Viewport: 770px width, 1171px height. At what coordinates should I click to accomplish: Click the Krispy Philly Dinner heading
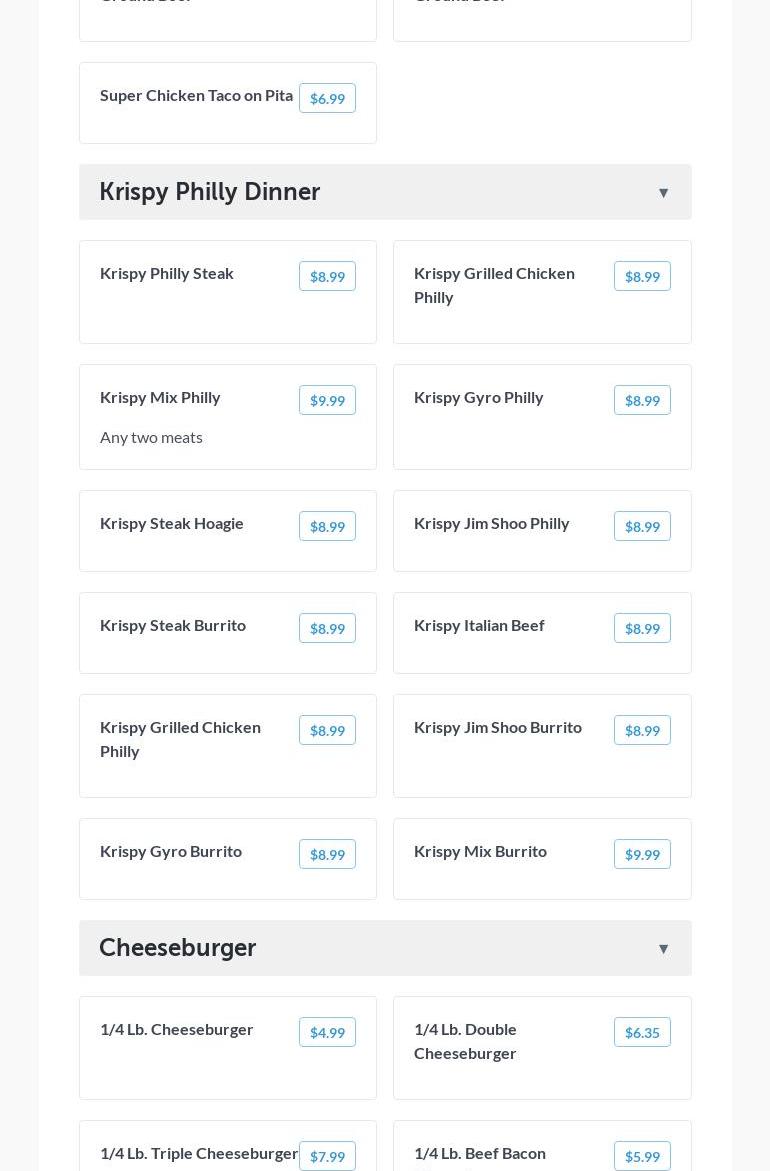pyautogui.click(x=210, y=192)
